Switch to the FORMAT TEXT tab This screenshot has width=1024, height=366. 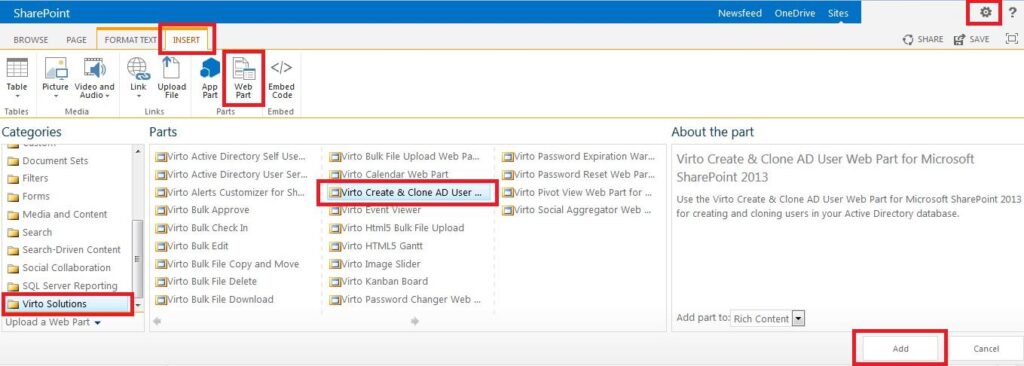pos(131,40)
